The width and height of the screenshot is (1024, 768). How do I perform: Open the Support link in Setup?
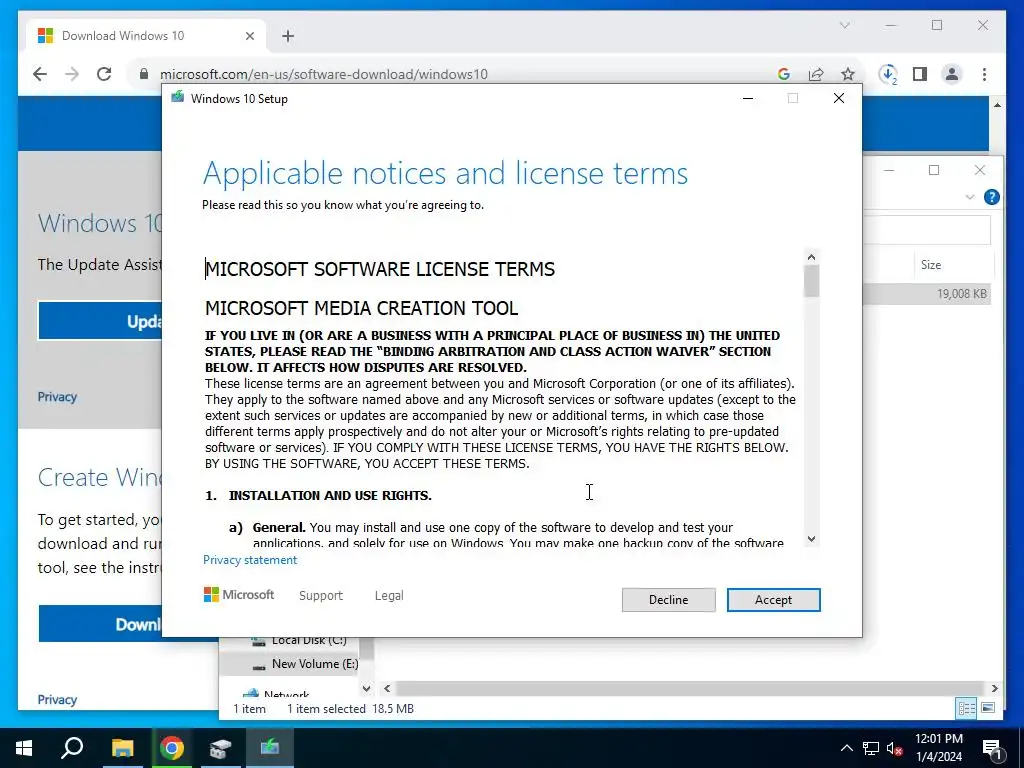click(321, 596)
